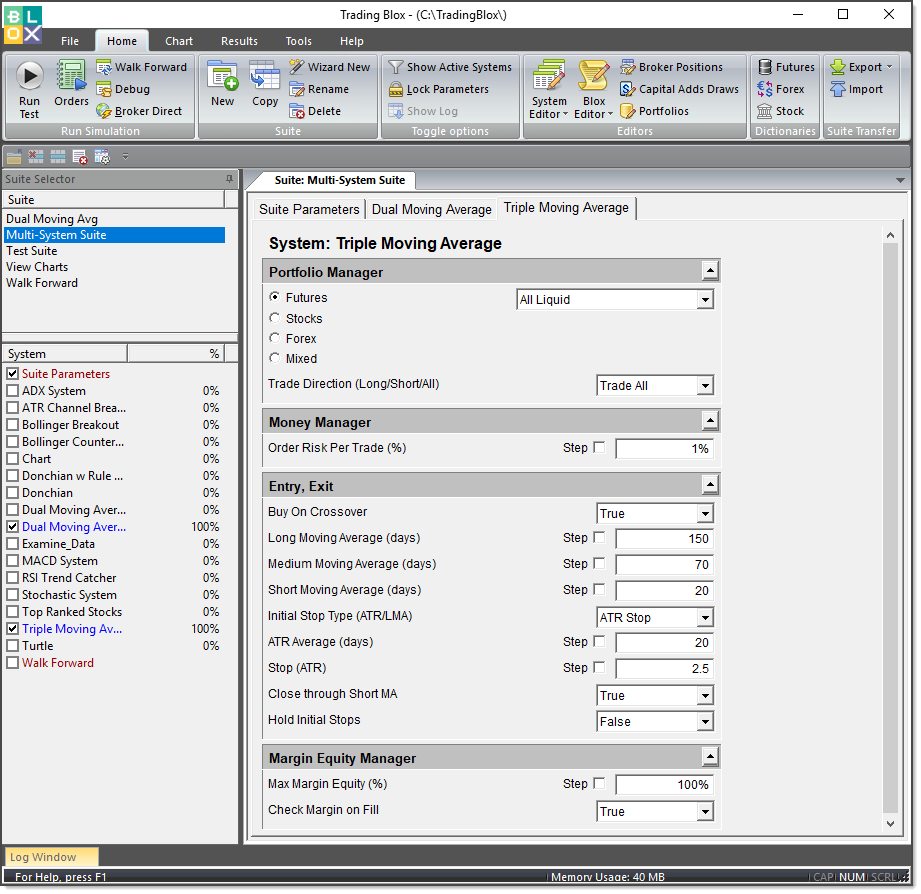This screenshot has width=921, height=894.
Task: Delete the selected suite
Action: (315, 111)
